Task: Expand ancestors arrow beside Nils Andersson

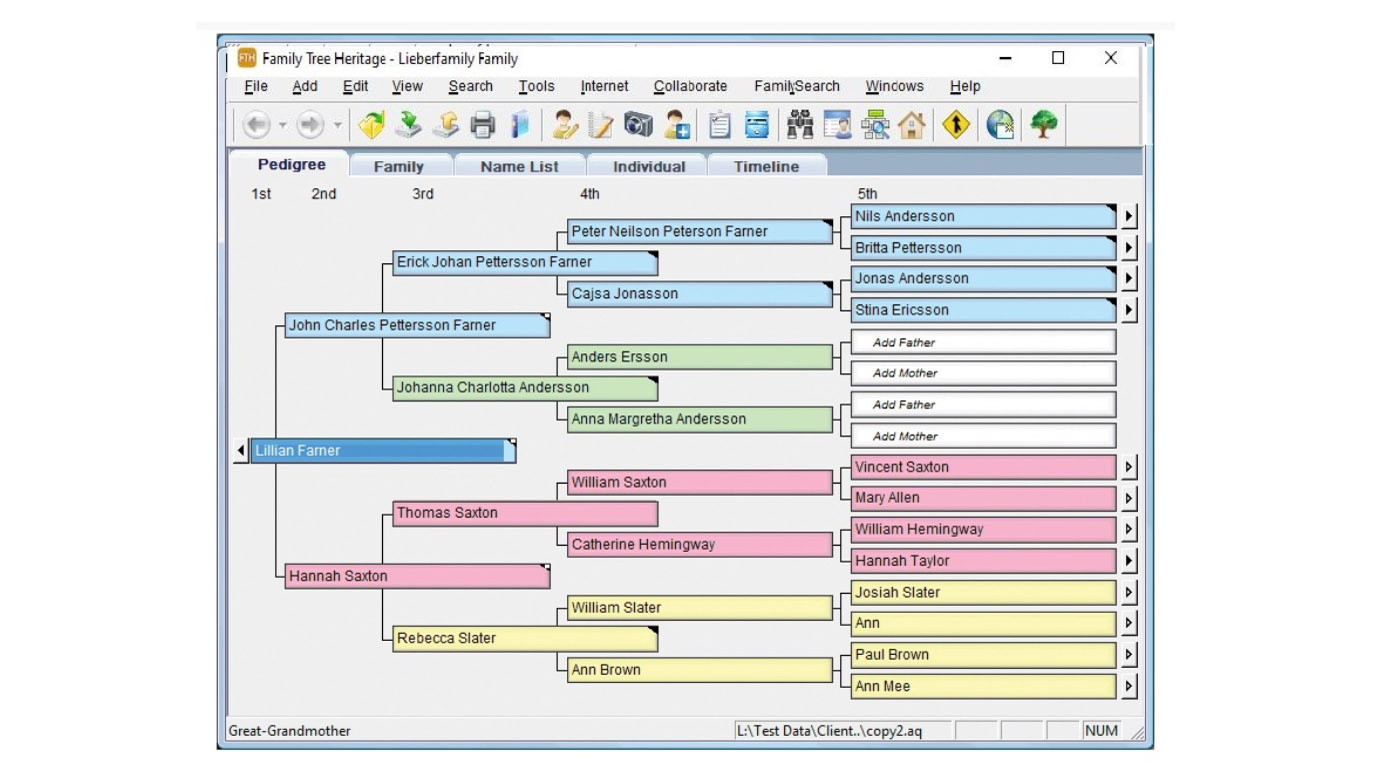Action: pyautogui.click(x=1129, y=216)
